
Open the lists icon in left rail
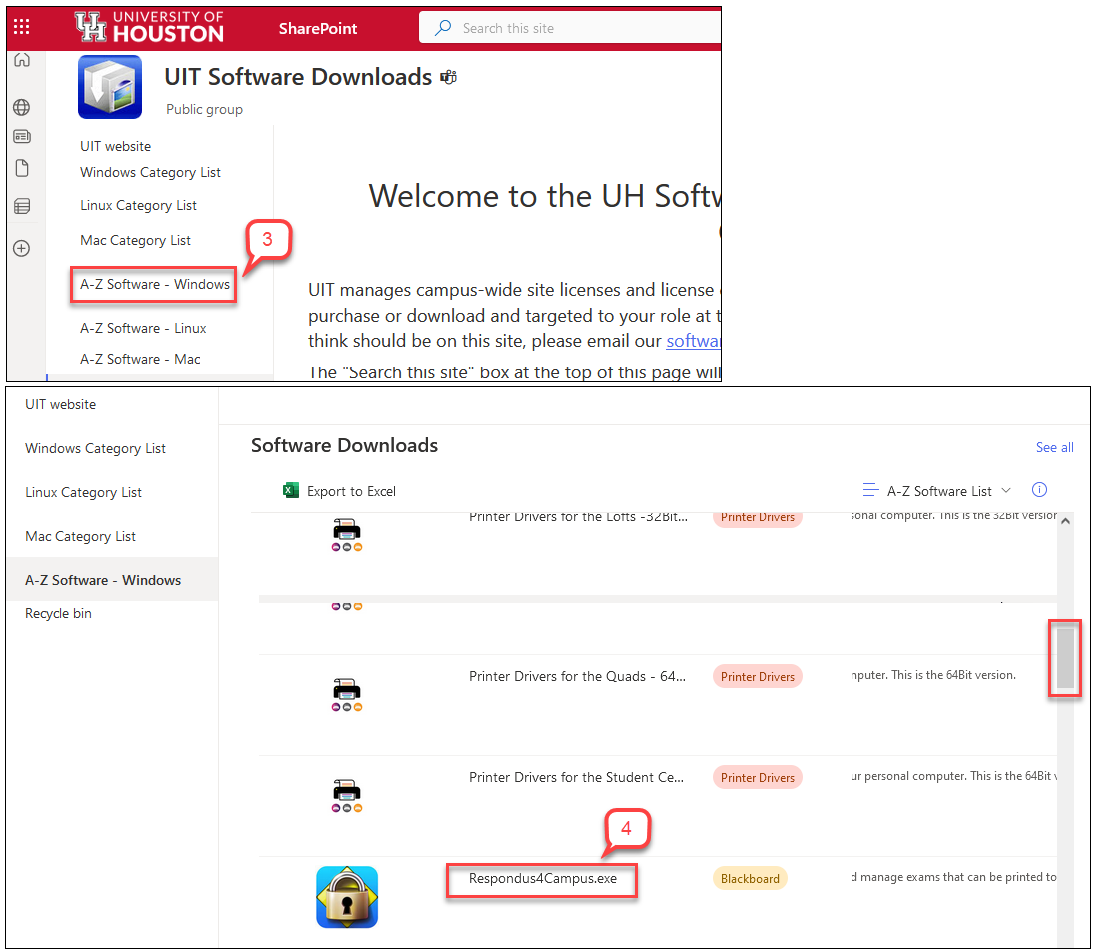(x=22, y=206)
